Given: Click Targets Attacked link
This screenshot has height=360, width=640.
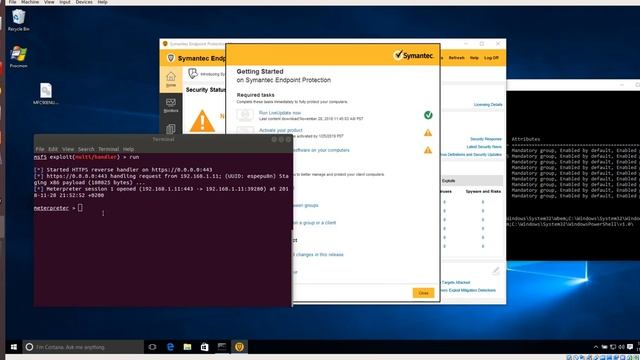Looking at the screenshot, I should coord(456,282).
